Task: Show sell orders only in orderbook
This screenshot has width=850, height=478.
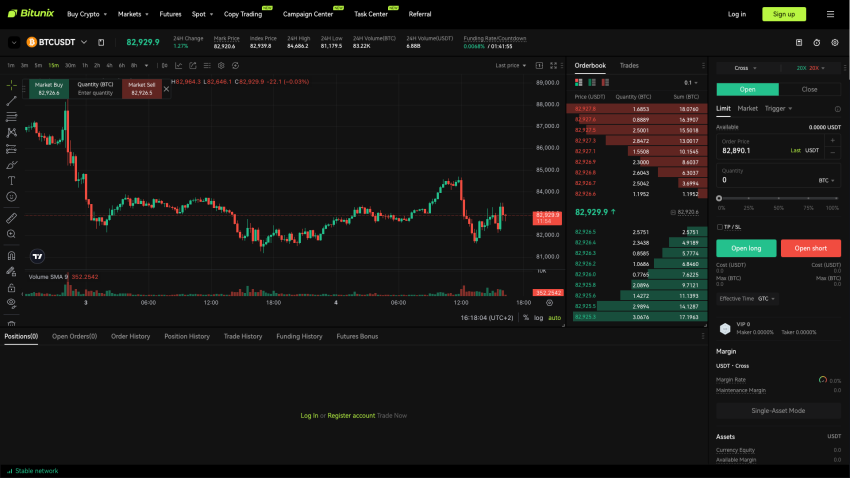Action: [x=605, y=82]
